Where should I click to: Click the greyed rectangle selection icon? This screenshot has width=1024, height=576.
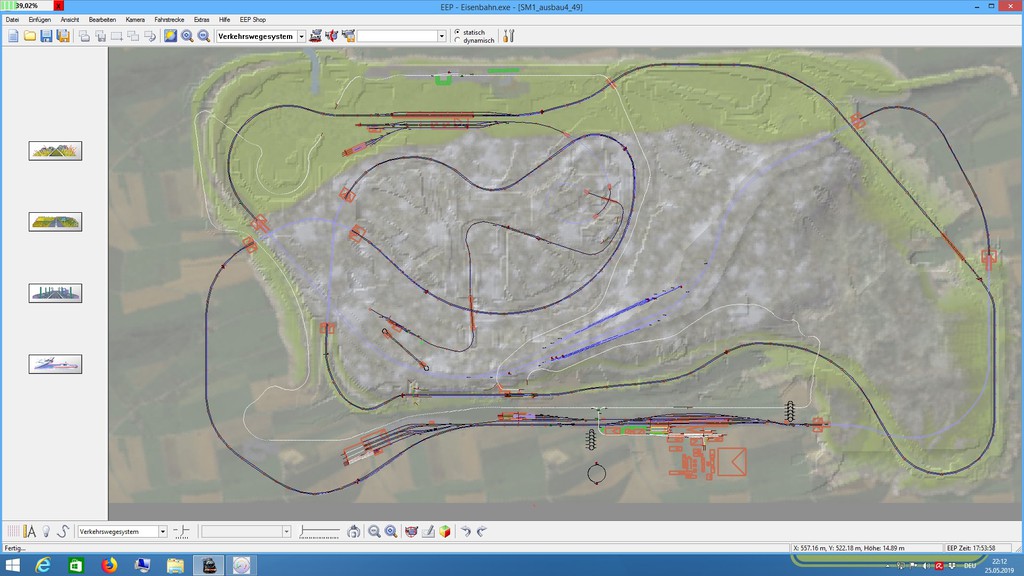click(117, 36)
